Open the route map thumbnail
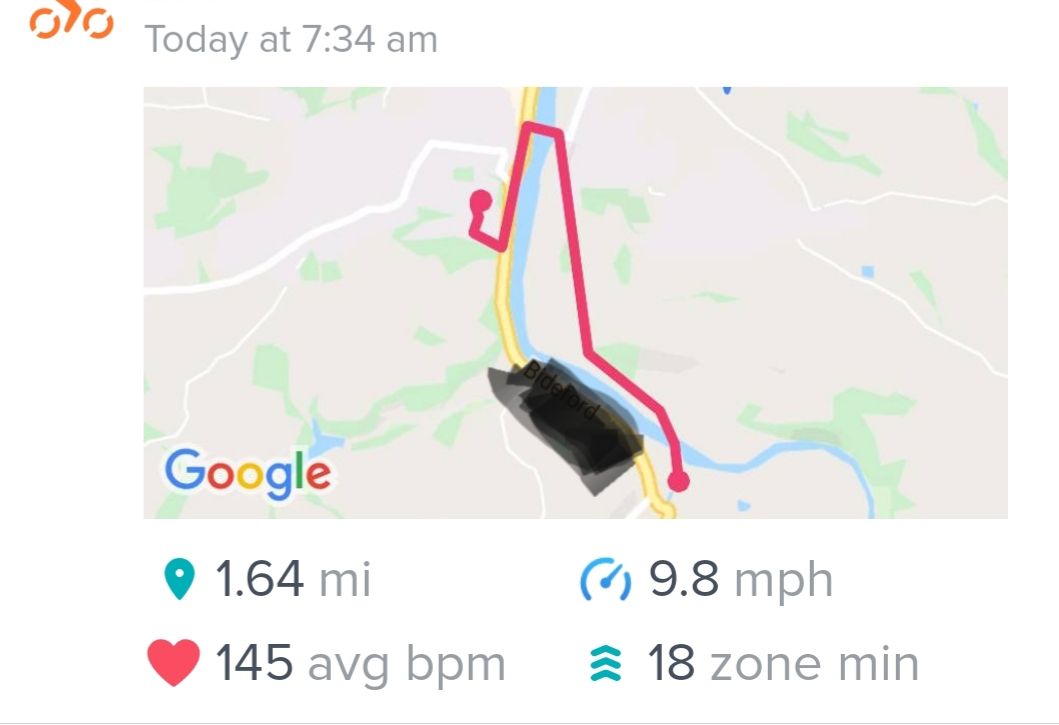This screenshot has width=1059, height=725. coord(575,303)
